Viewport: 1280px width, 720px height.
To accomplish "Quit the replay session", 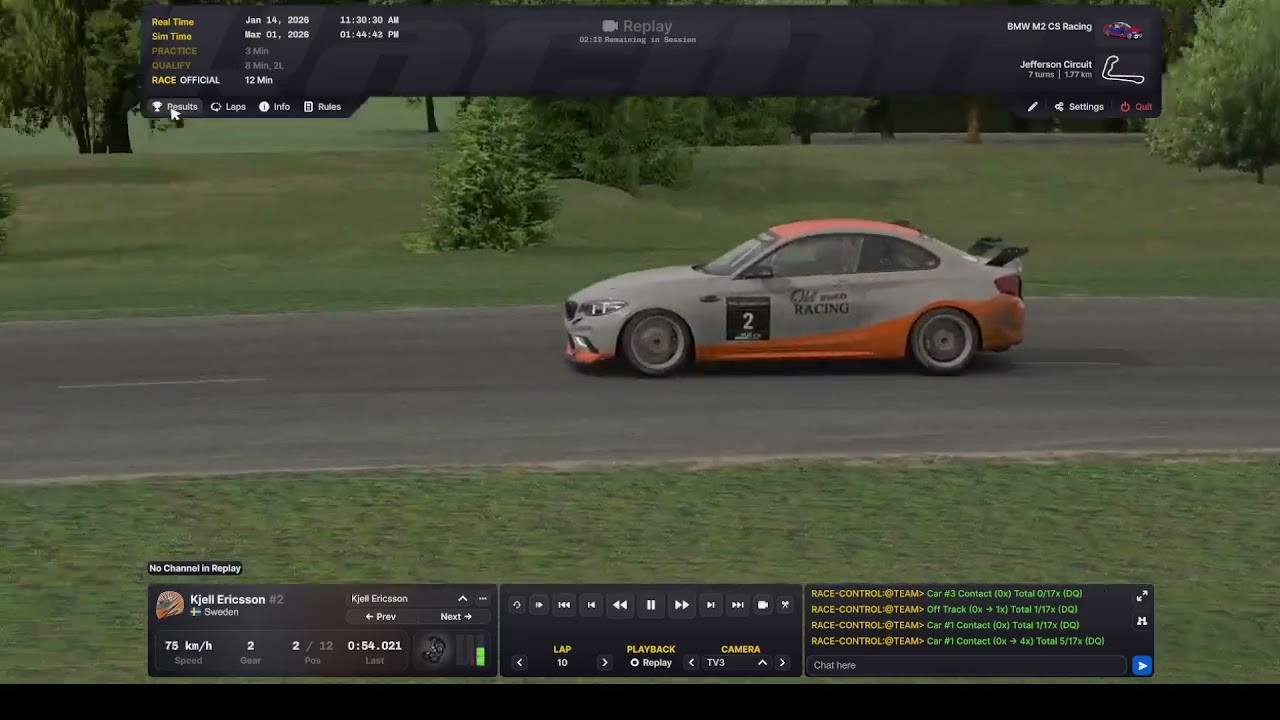I will 1136,107.
